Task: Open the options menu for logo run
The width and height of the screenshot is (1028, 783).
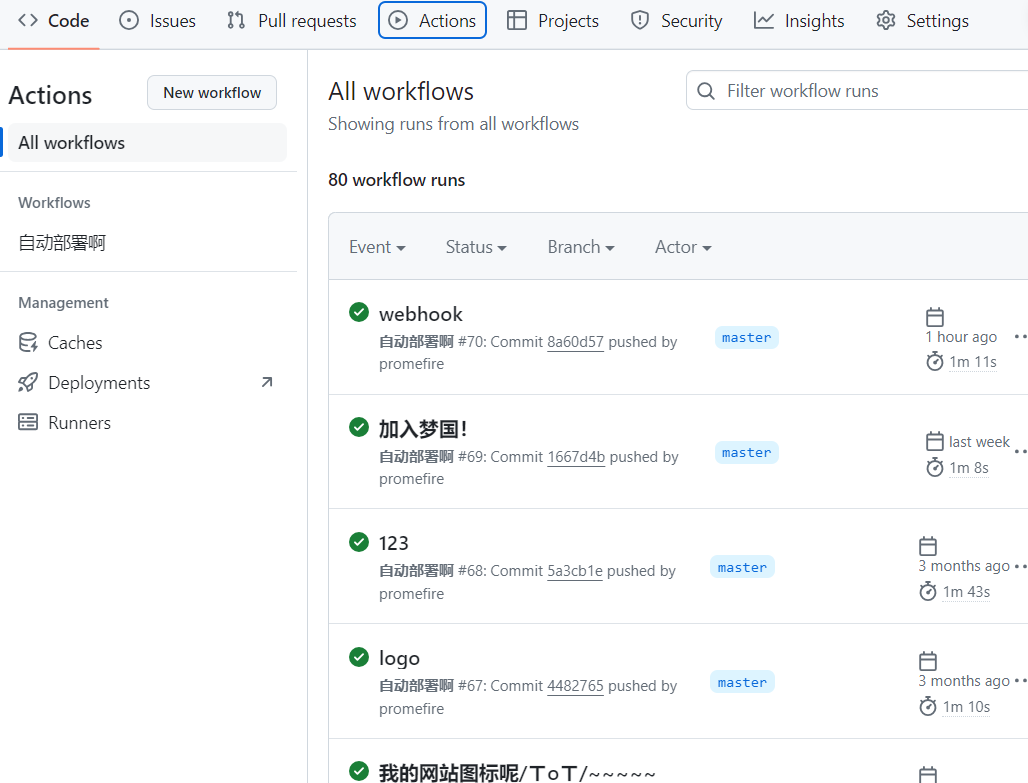Action: click(x=1021, y=681)
